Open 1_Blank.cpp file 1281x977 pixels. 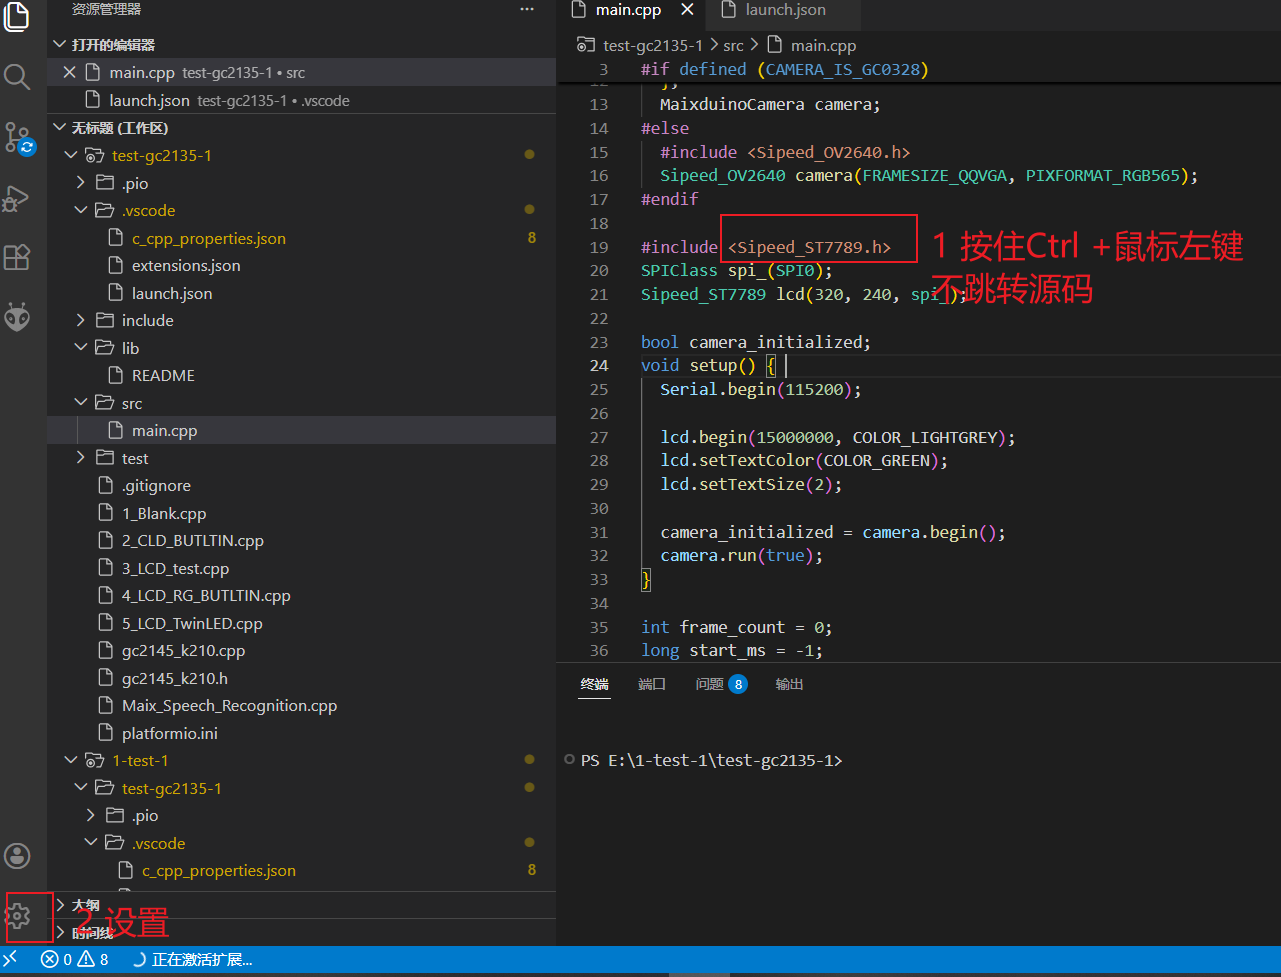point(301,513)
